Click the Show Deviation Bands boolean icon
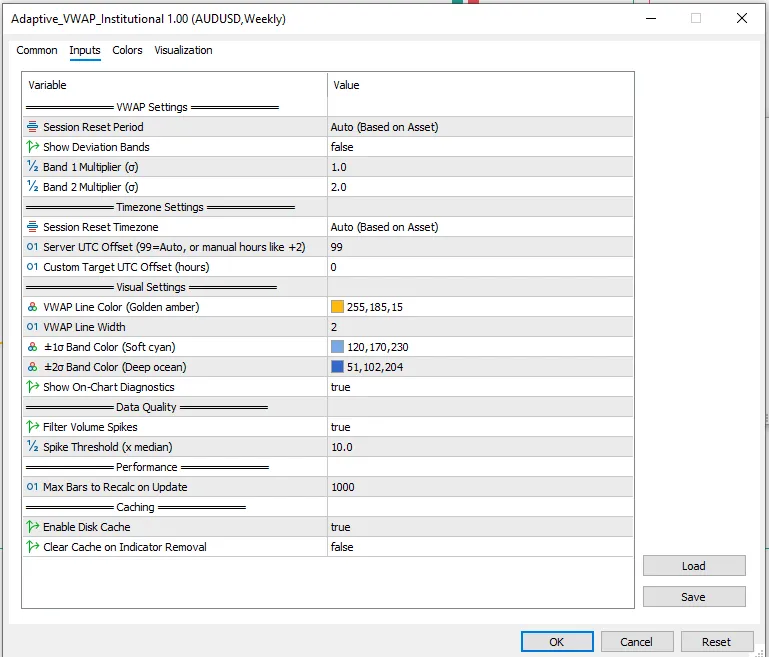Viewport: 769px width, 657px height. click(33, 147)
